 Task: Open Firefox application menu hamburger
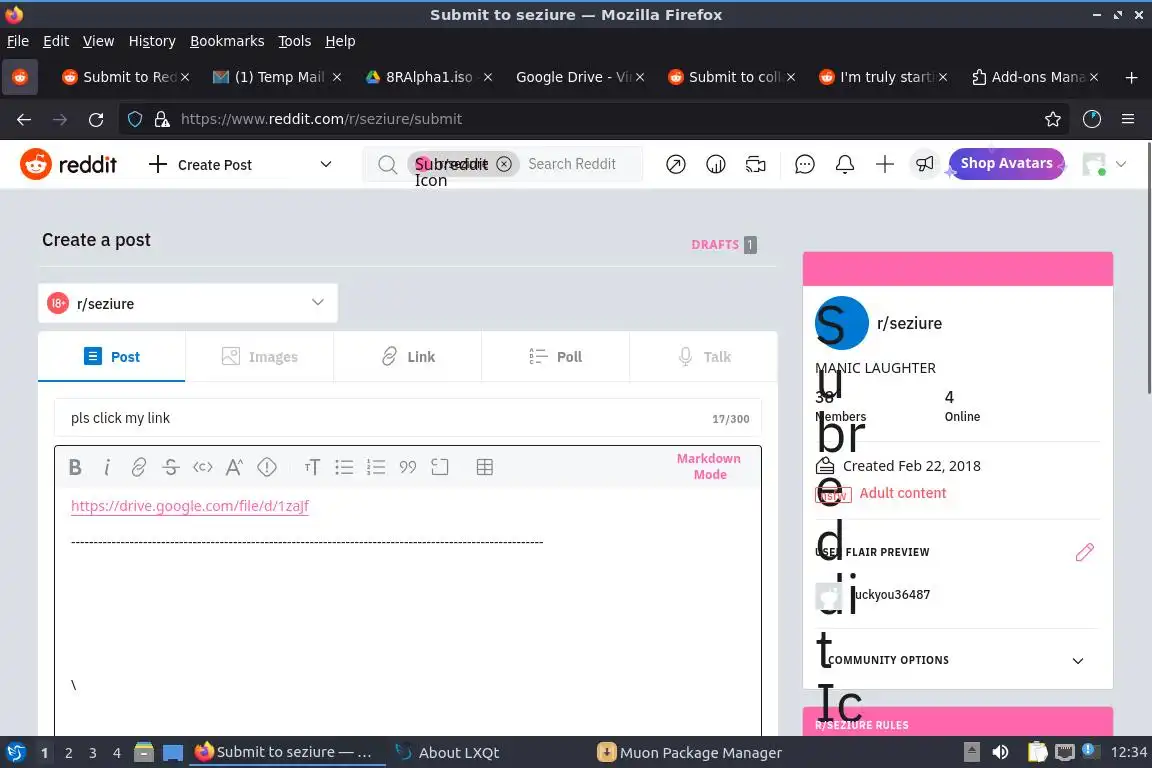(x=1128, y=119)
